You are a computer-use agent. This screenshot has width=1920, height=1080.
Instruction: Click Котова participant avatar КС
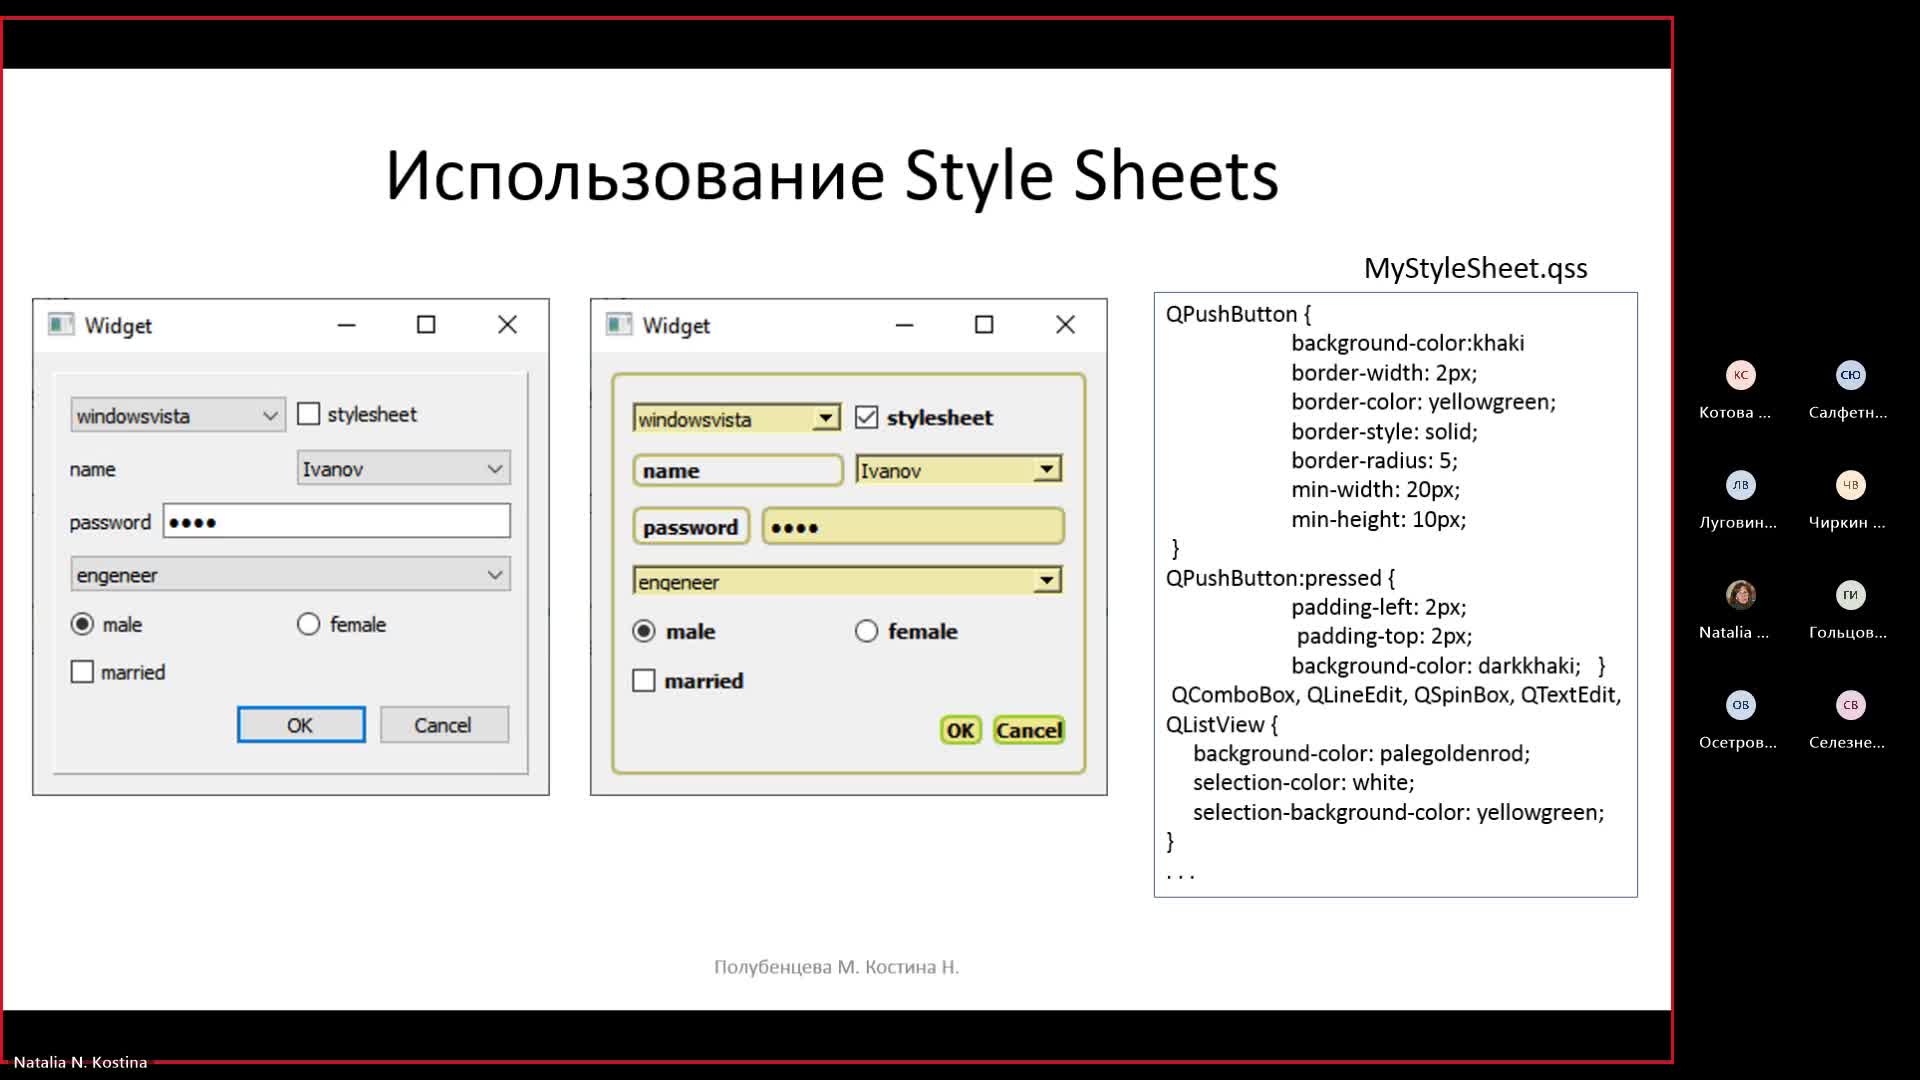point(1741,375)
